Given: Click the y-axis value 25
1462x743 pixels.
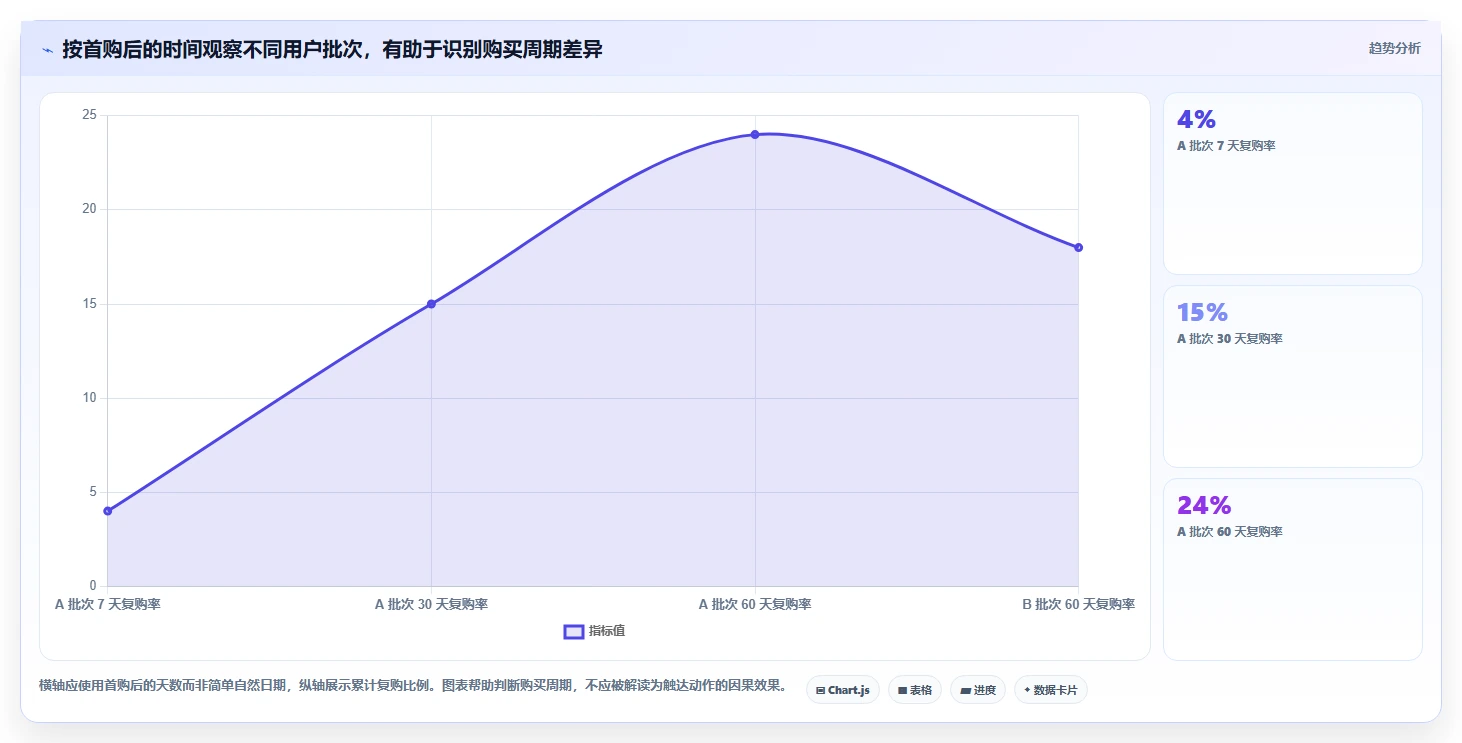Looking at the screenshot, I should 89,115.
